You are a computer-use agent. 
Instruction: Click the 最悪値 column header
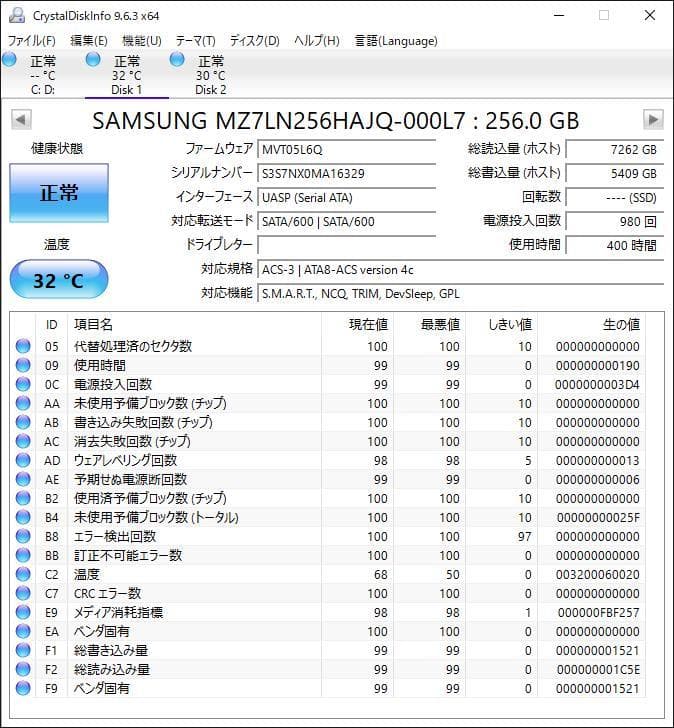(x=429, y=325)
